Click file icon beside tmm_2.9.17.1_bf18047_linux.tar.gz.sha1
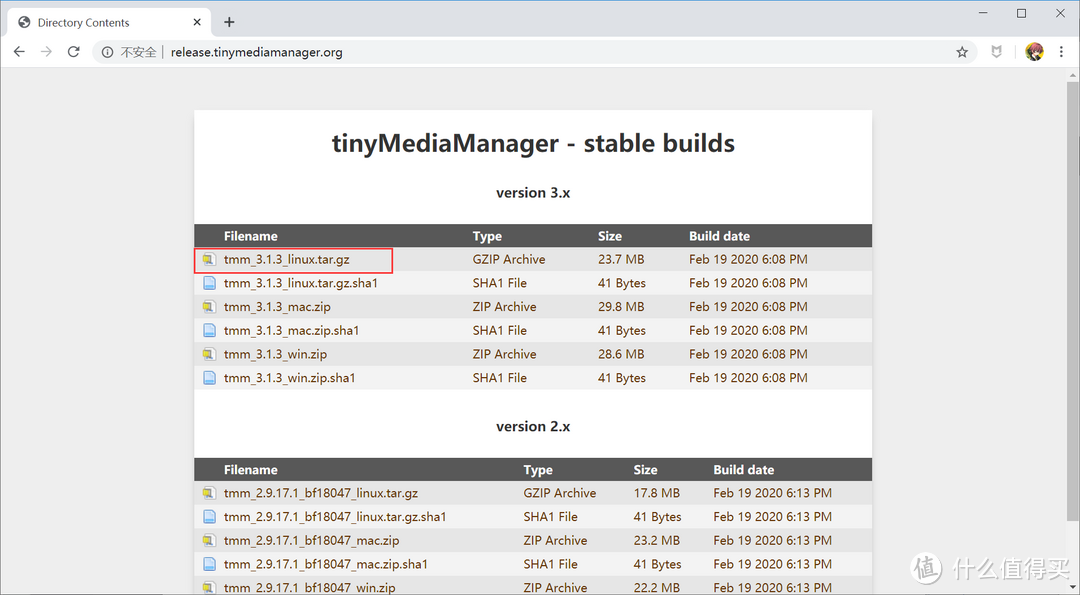 [209, 516]
